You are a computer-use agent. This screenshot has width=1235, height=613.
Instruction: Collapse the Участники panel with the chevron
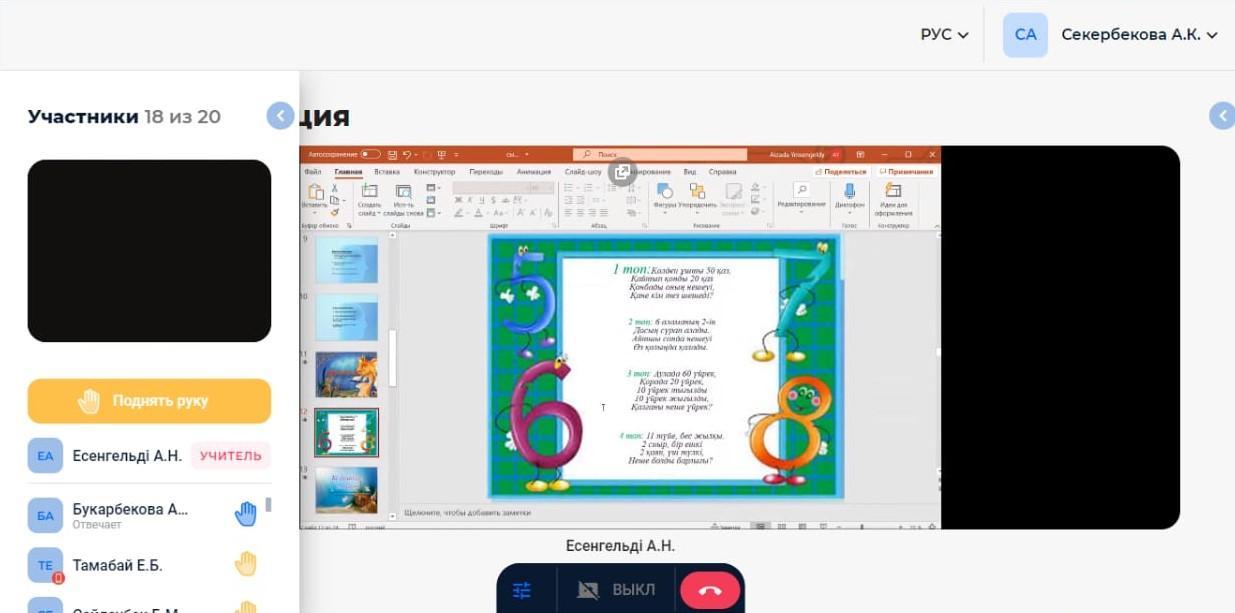[280, 115]
